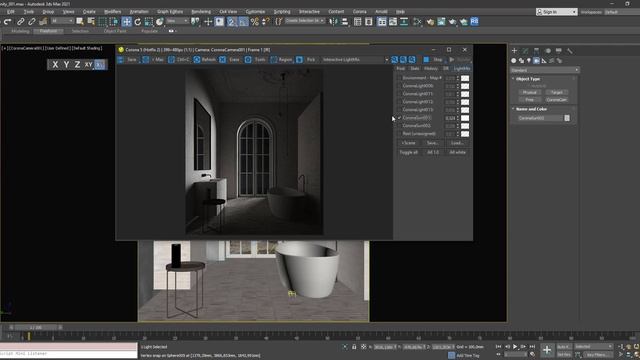The height and width of the screenshot is (360, 640).
Task: Select the Helpers category icon
Action: point(544,60)
